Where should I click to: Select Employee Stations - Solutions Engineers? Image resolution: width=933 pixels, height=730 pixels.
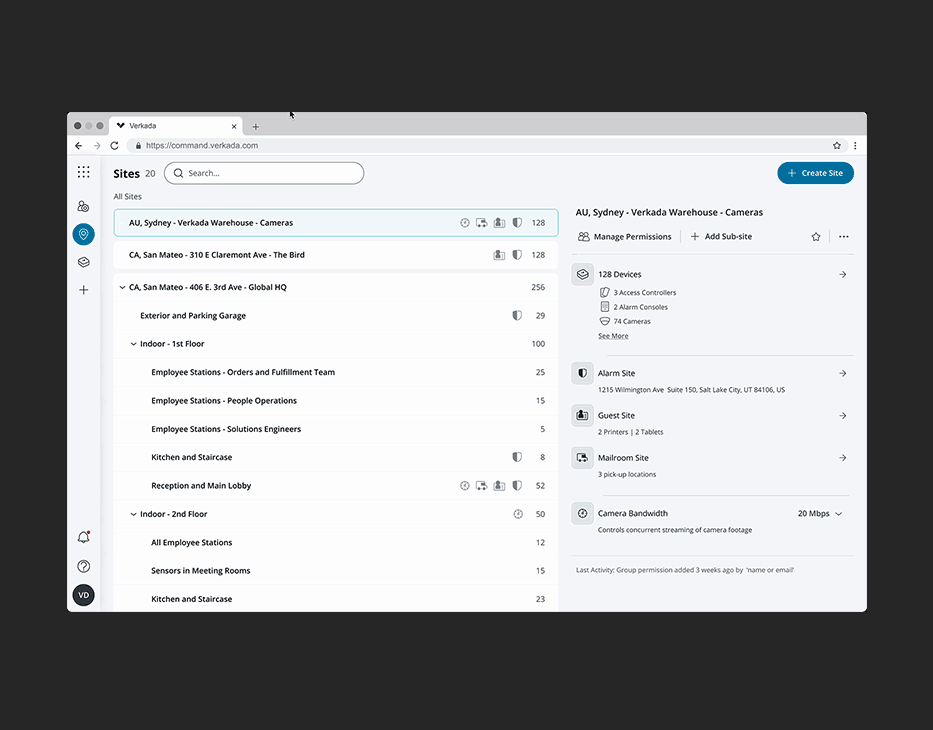pyautogui.click(x=336, y=429)
